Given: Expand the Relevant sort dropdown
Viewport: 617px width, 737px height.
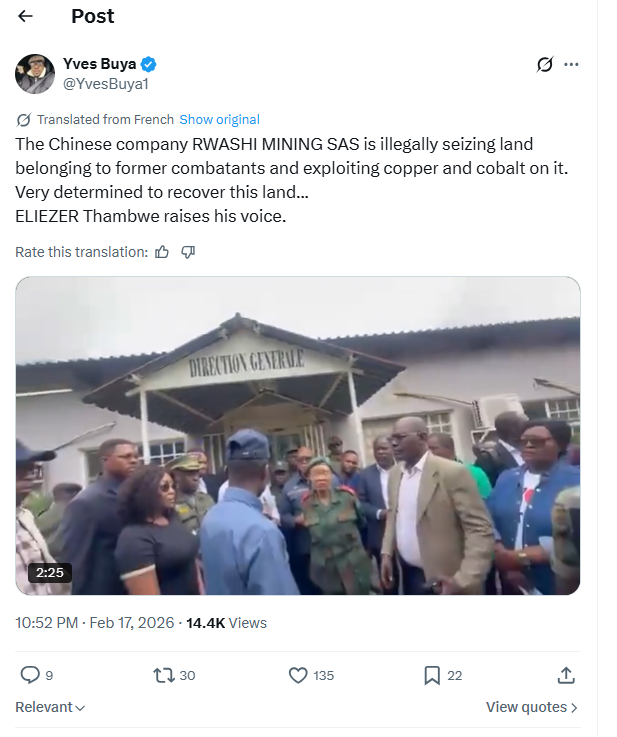Looking at the screenshot, I should point(50,707).
